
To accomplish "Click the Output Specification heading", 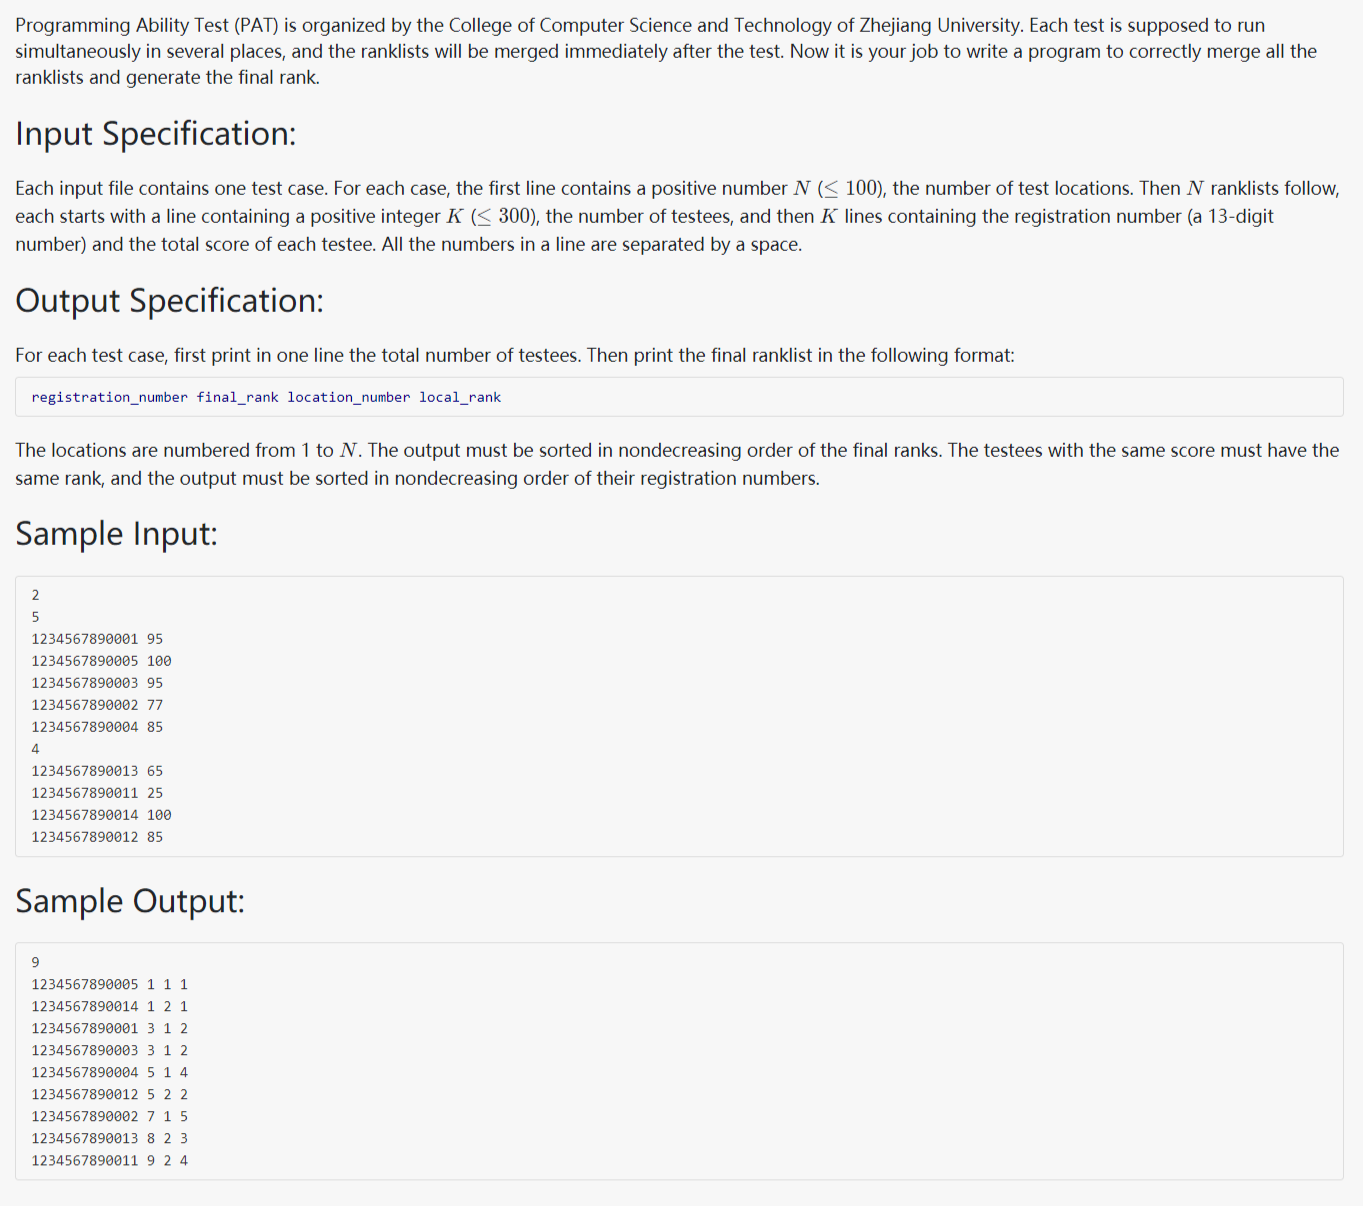I will 169,301.
